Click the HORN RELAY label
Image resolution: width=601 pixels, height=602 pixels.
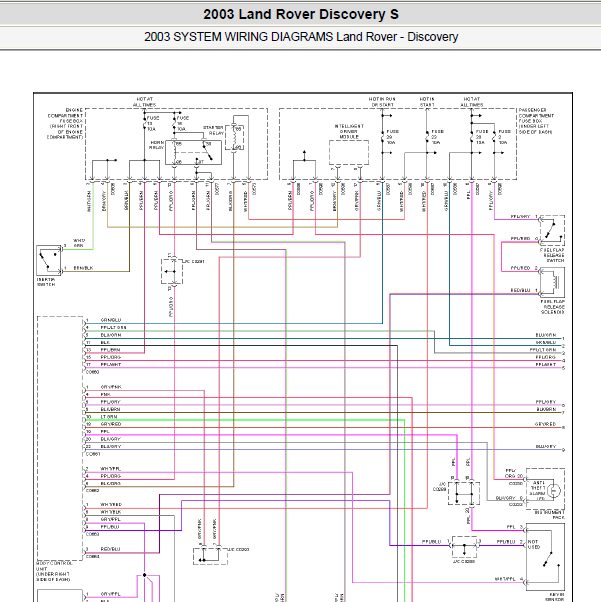[157, 145]
